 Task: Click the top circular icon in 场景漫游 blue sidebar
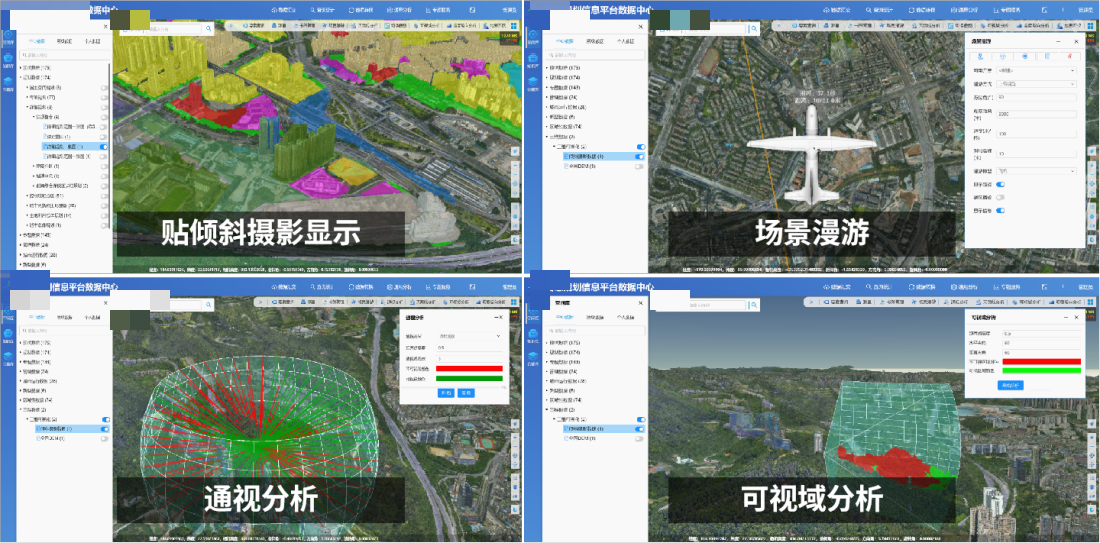tap(532, 36)
